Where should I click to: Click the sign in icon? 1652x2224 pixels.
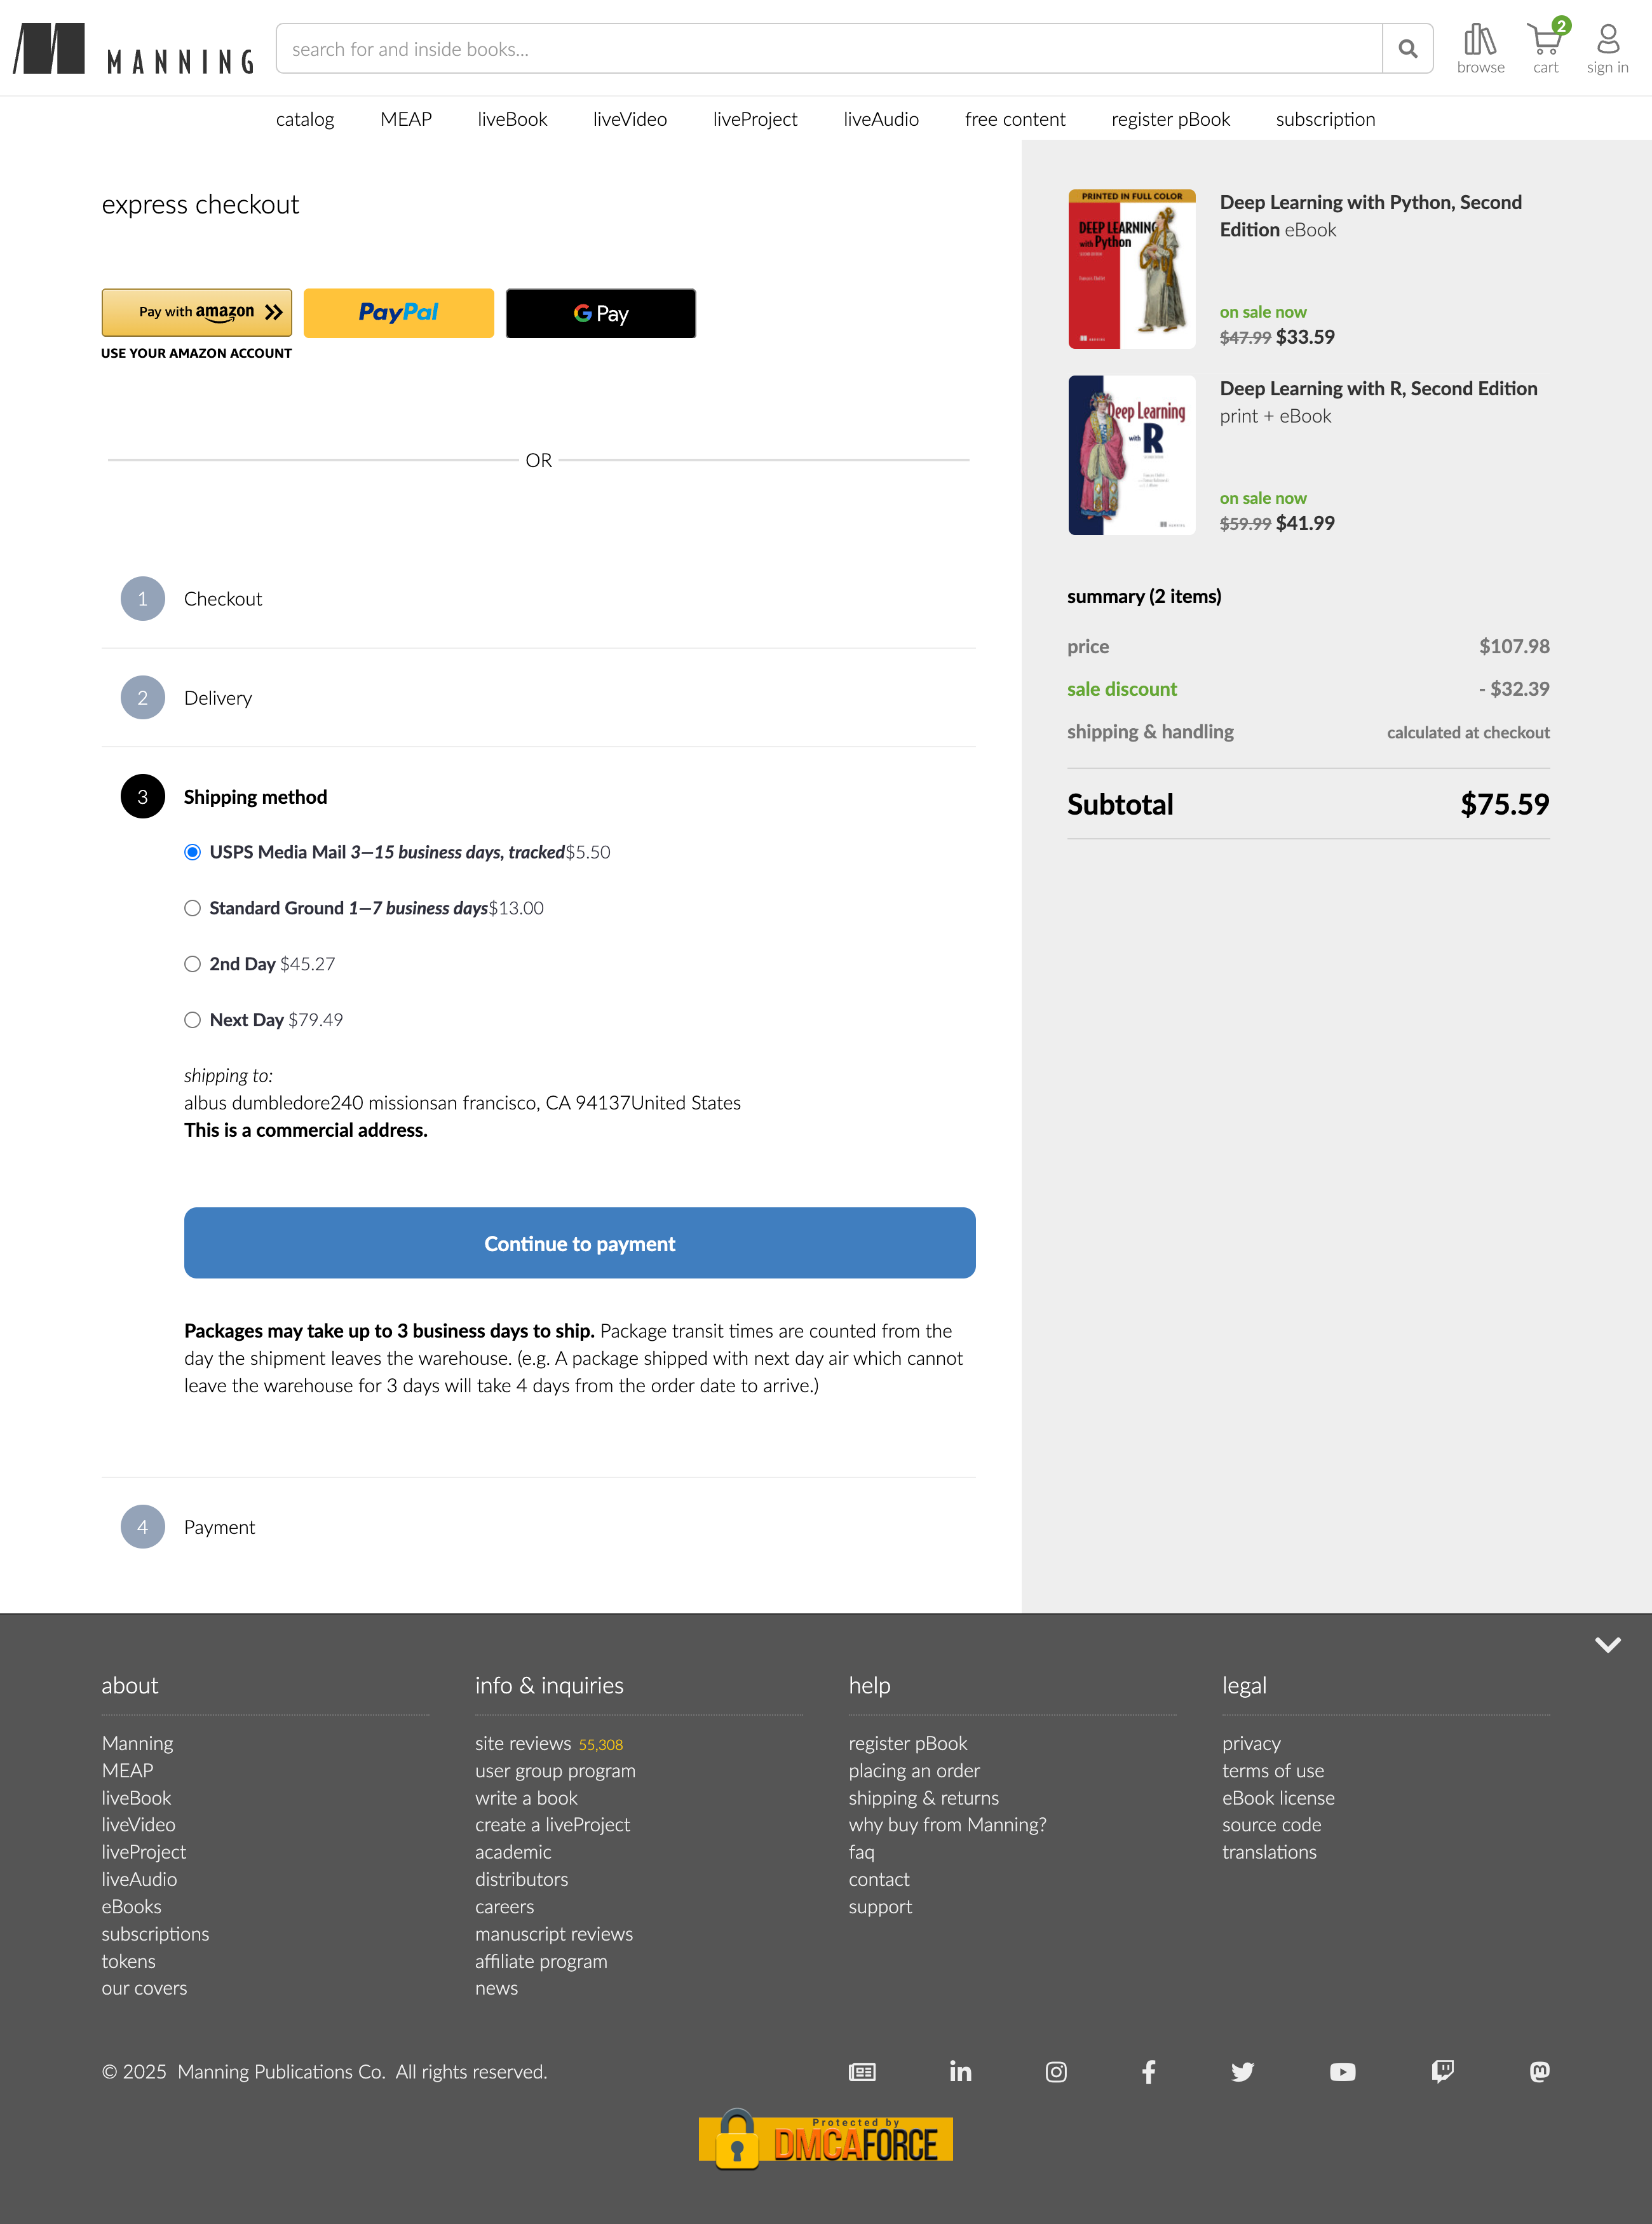coord(1606,45)
